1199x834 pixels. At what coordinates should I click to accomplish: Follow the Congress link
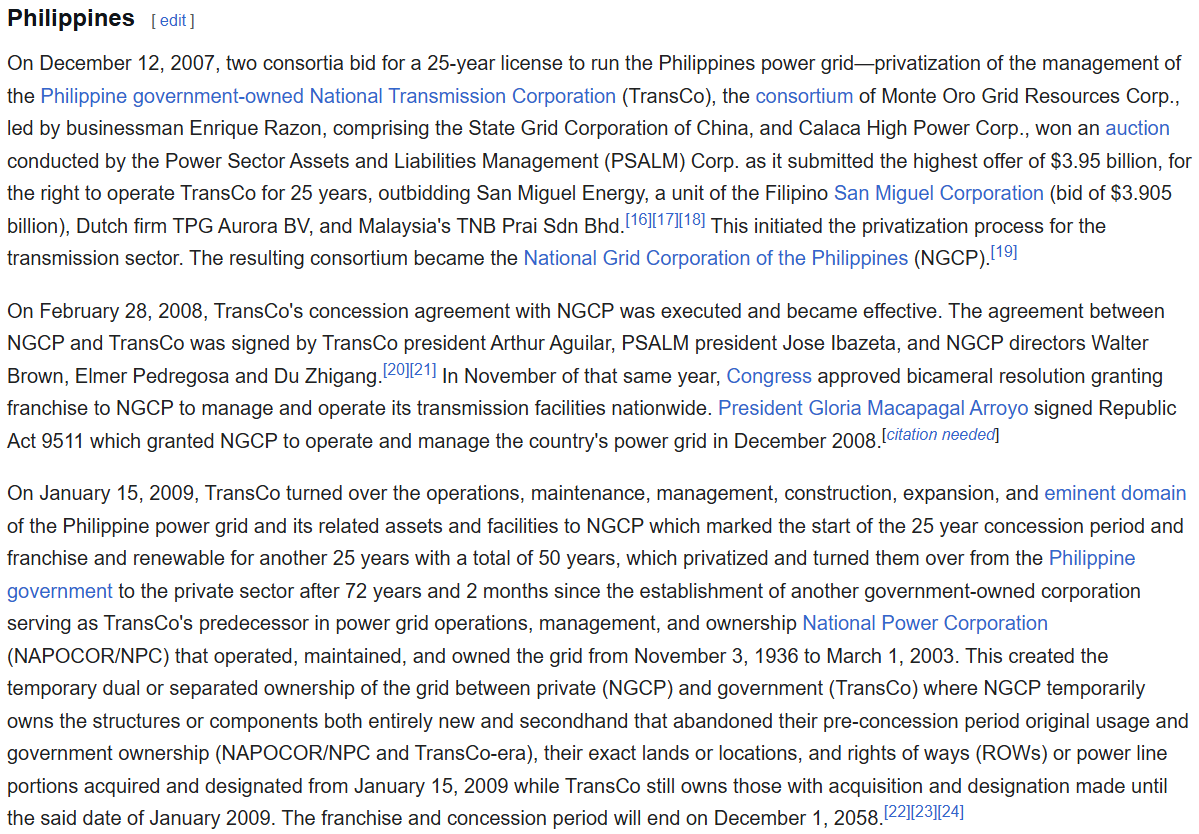768,376
